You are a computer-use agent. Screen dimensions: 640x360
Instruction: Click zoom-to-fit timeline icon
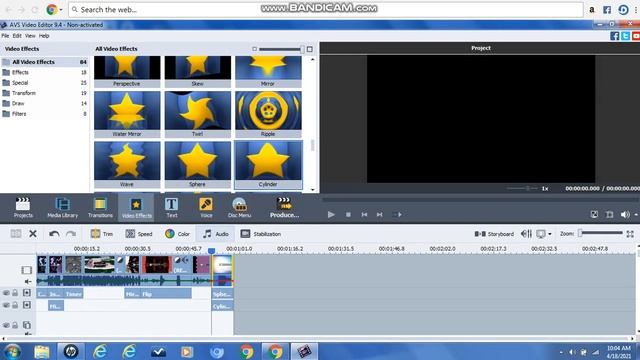630,234
